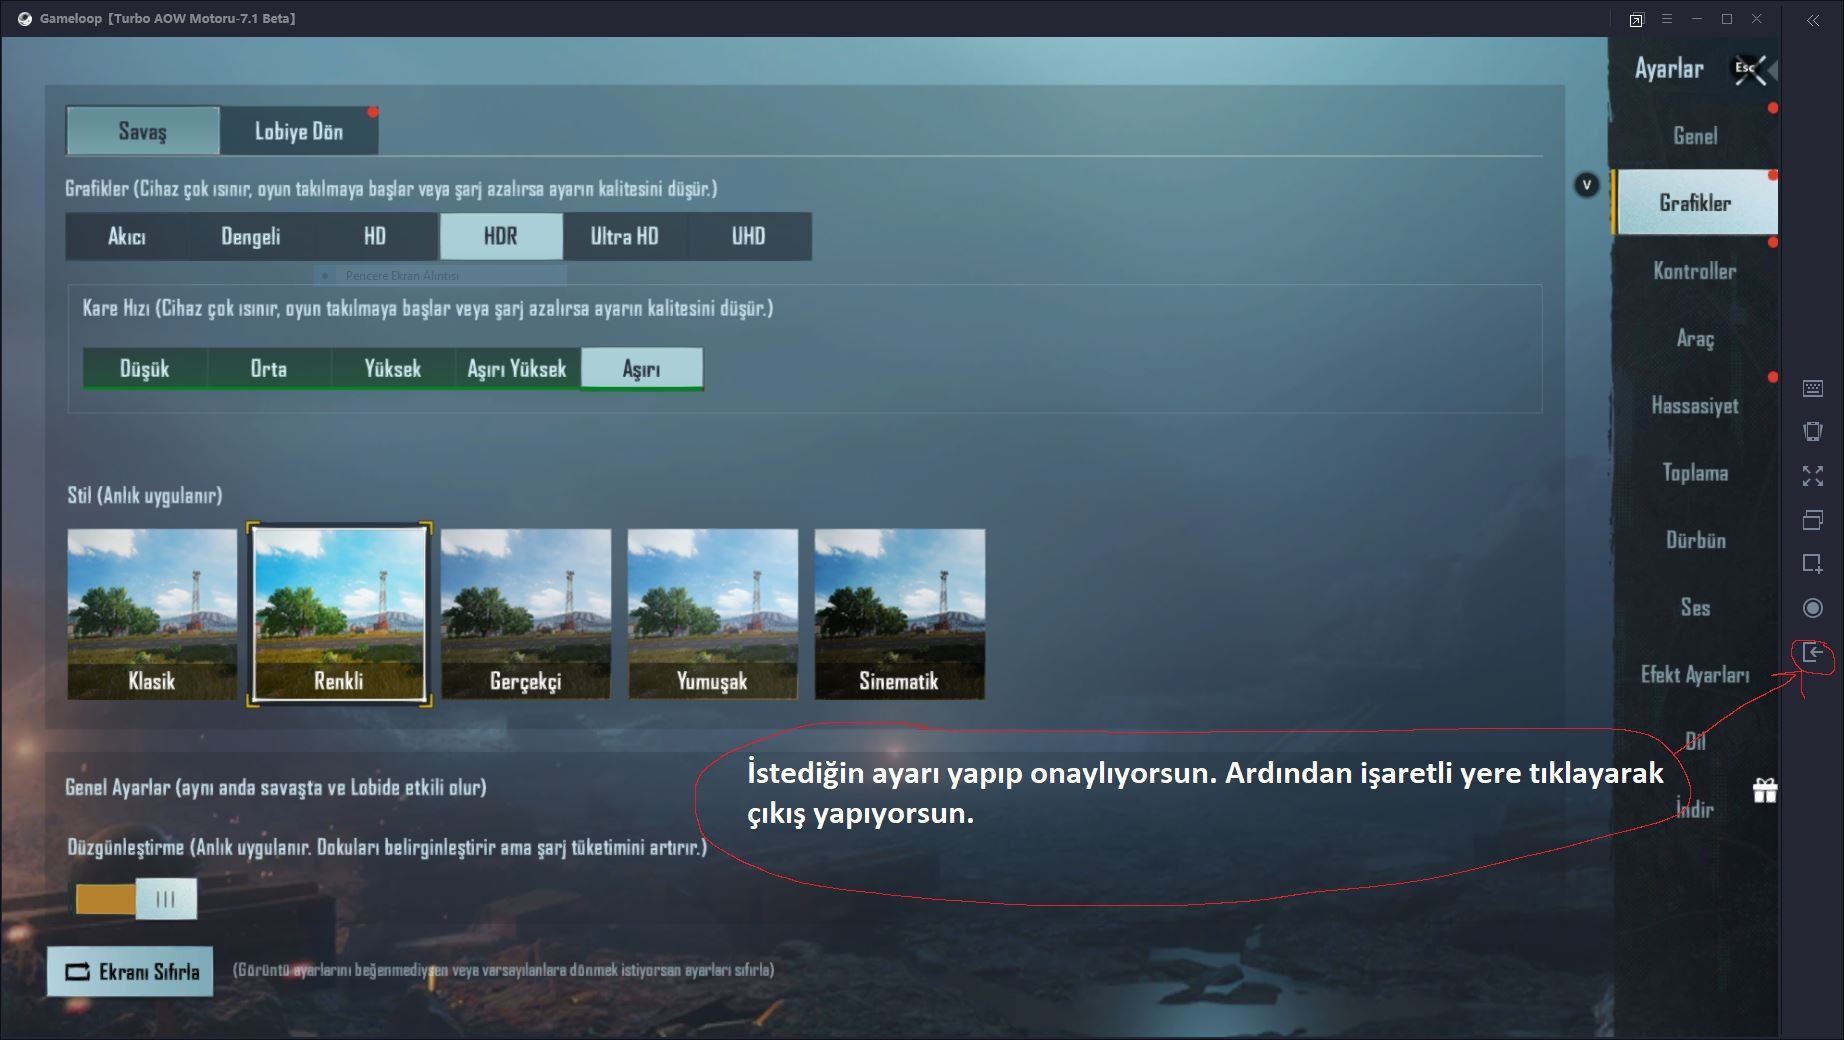Choose the Yumuşak style thumbnail
The height and width of the screenshot is (1040, 1844).
click(x=713, y=614)
